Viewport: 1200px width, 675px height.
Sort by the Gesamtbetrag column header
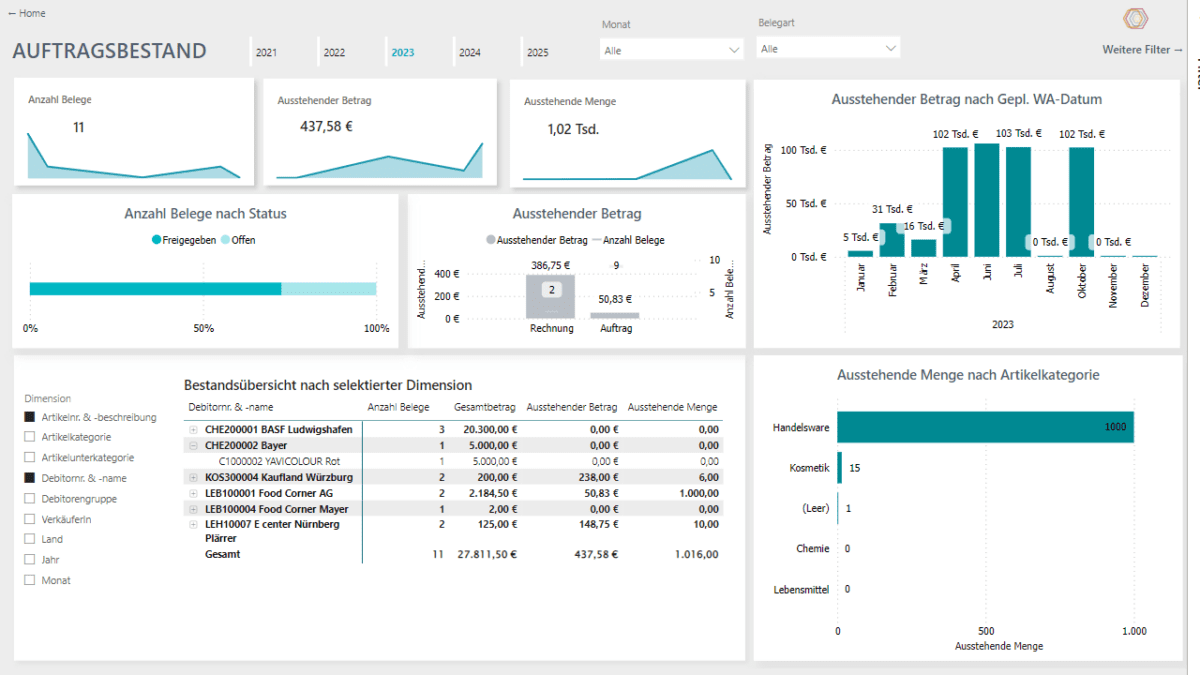pos(484,407)
